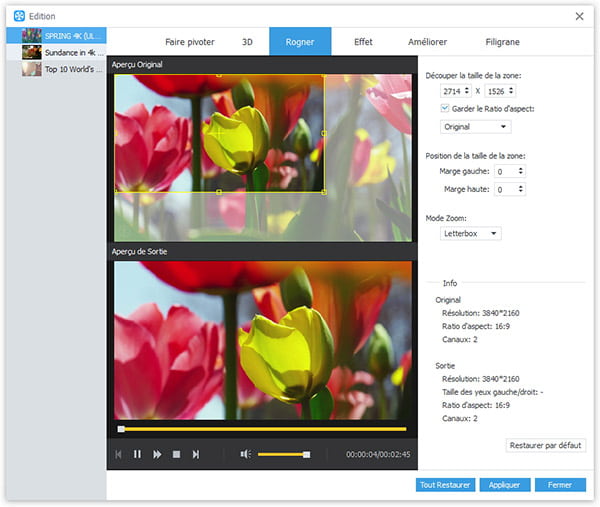Expand the Letterbox zoom mode dropdown
The width and height of the screenshot is (600, 507).
pos(471,233)
